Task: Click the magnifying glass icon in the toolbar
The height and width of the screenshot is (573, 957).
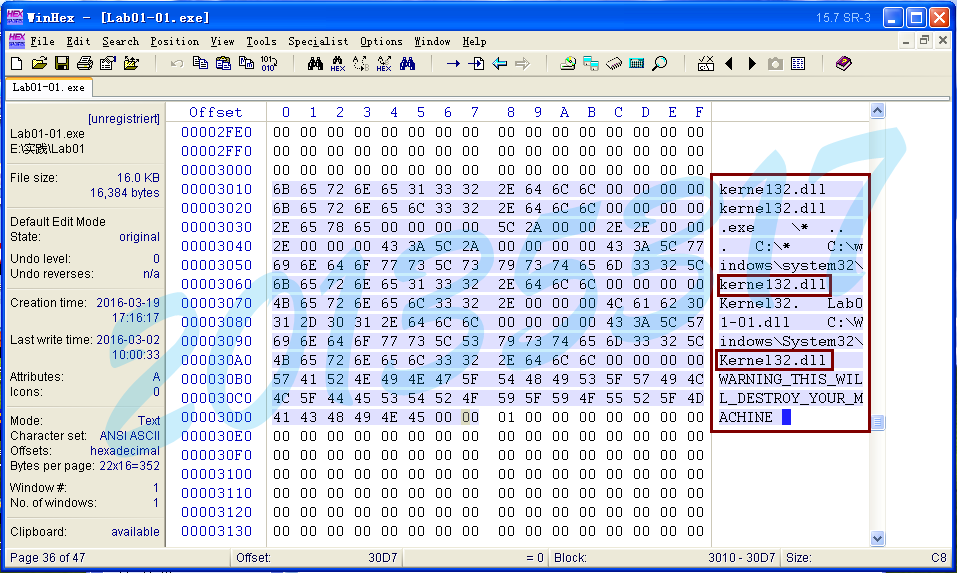Action: point(660,63)
